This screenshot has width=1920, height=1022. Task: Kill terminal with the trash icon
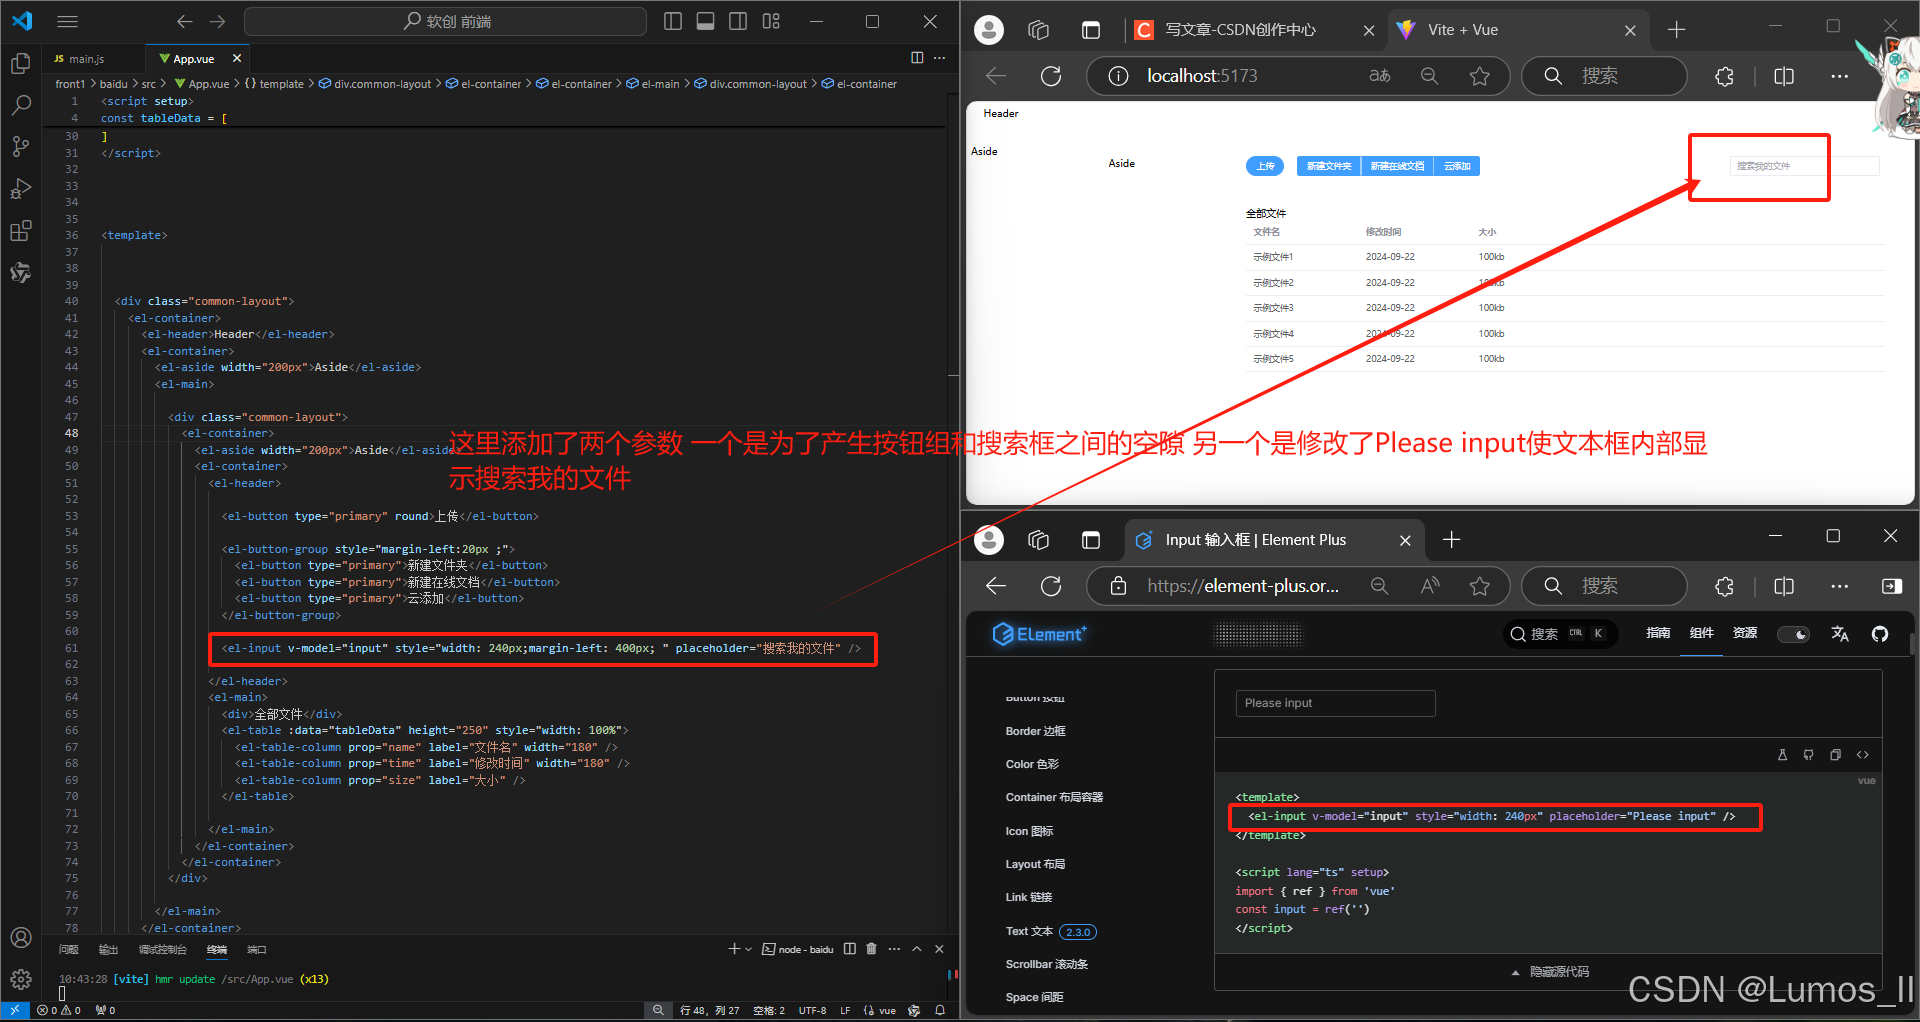(871, 949)
